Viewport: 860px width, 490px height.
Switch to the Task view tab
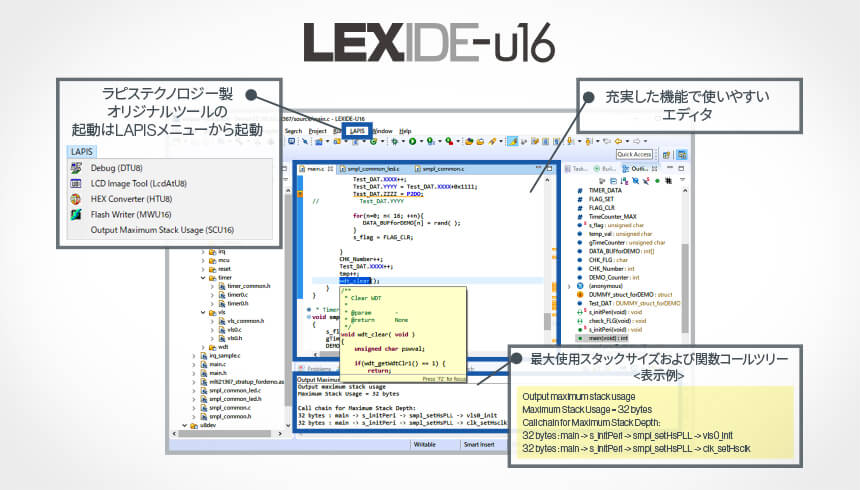point(577,169)
